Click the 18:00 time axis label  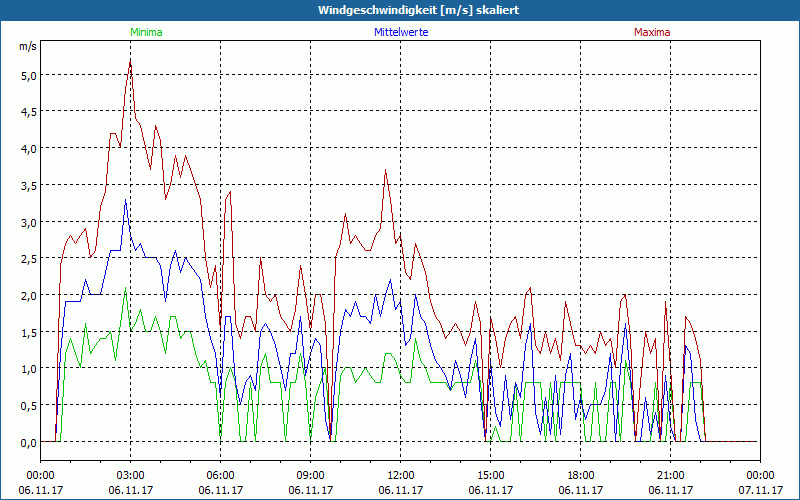pyautogui.click(x=581, y=476)
